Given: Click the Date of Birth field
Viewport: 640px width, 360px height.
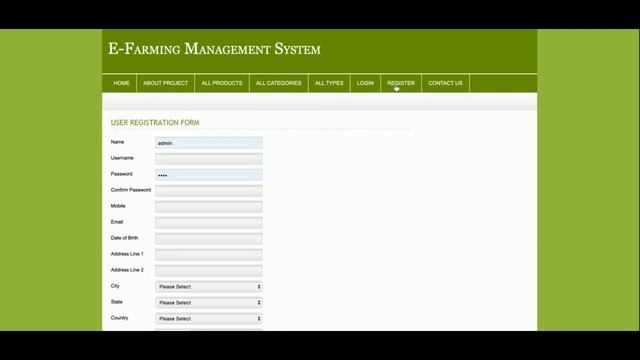Looking at the screenshot, I should coord(209,238).
